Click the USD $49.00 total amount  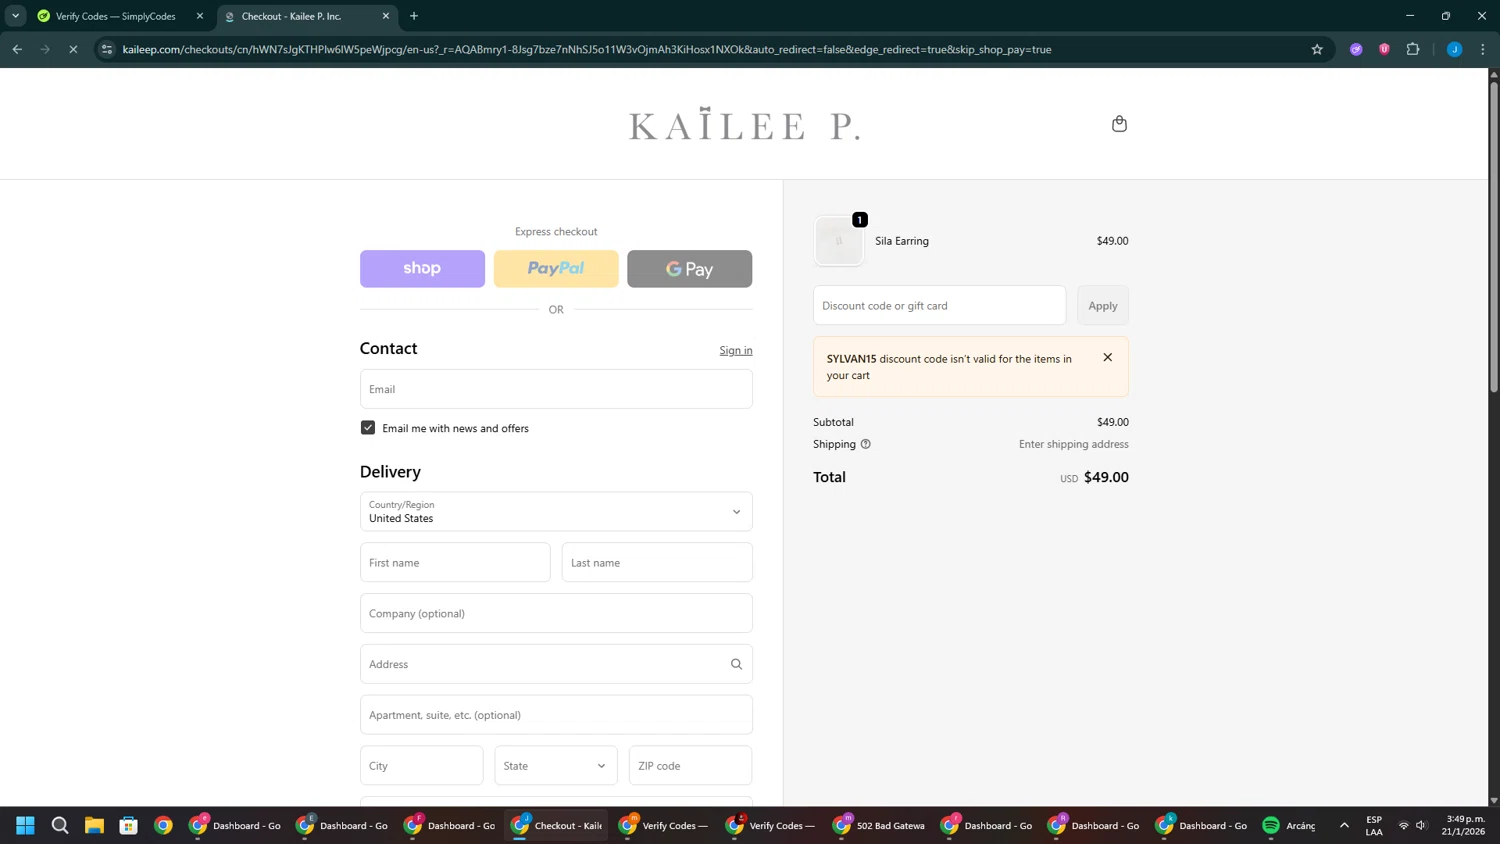(1094, 478)
